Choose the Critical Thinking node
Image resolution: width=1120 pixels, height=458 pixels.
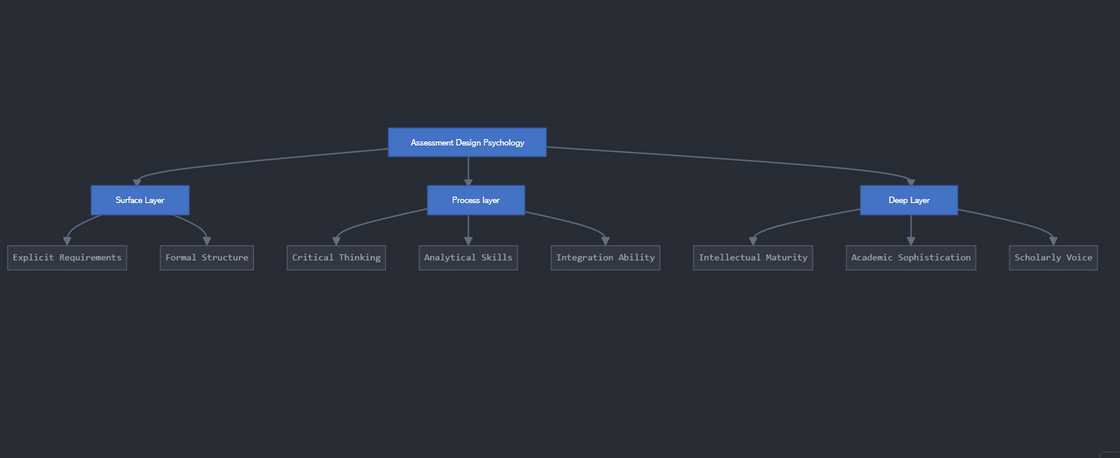(x=336, y=258)
